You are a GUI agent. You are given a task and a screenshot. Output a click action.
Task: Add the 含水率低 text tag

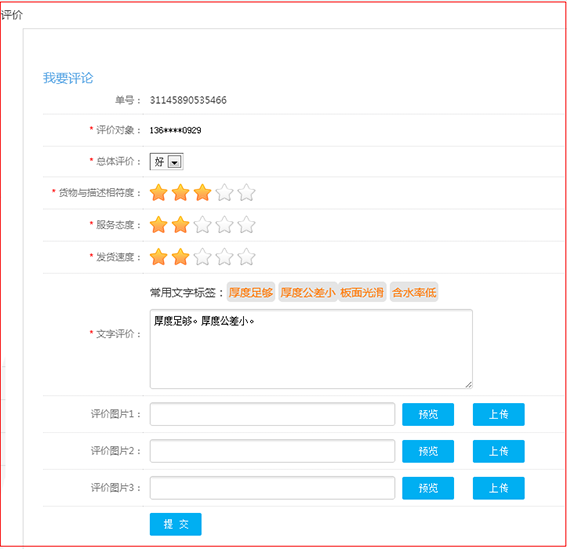(414, 292)
